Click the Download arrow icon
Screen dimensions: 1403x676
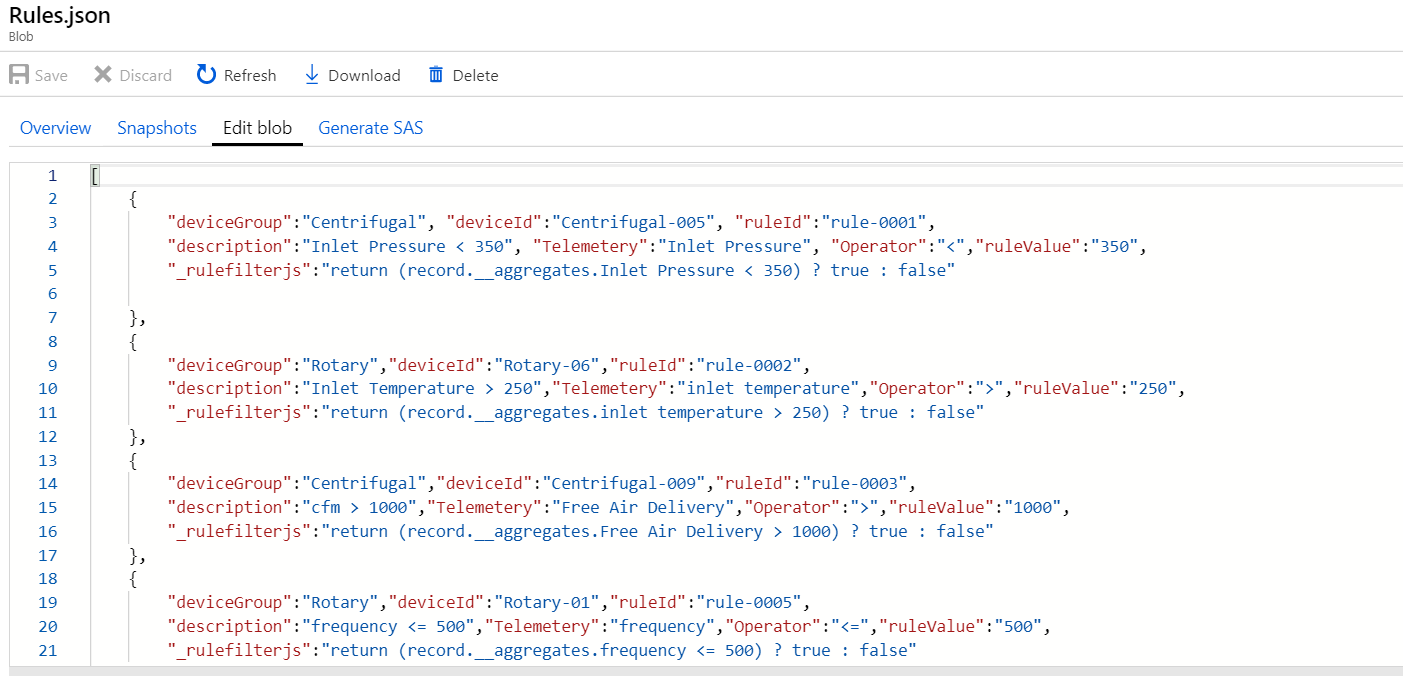click(311, 75)
